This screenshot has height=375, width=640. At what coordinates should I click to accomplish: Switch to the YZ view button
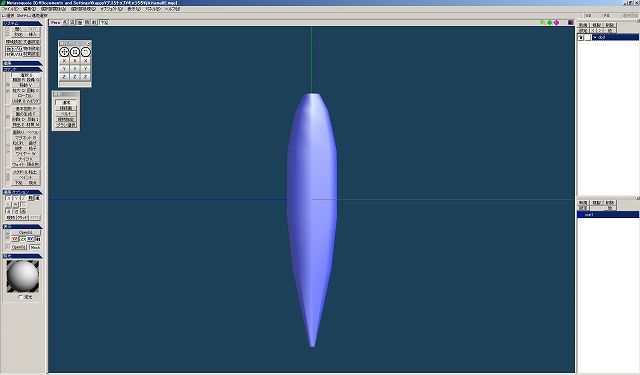click(15, 239)
